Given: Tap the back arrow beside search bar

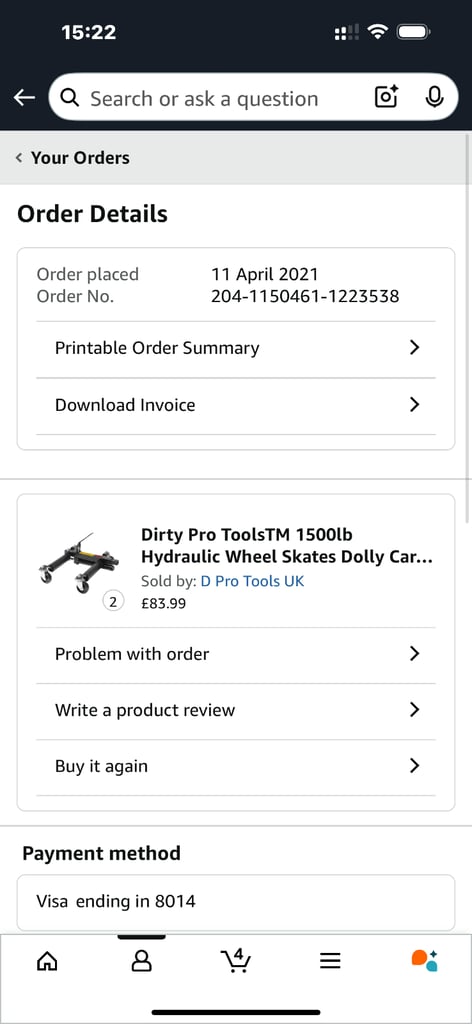Looking at the screenshot, I should tap(24, 98).
